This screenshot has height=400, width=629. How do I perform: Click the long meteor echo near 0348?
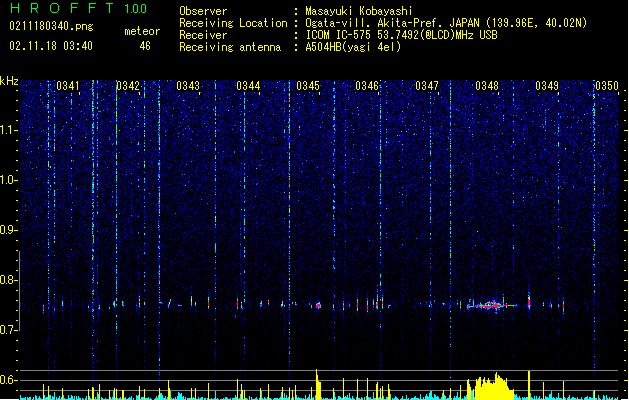pos(491,305)
